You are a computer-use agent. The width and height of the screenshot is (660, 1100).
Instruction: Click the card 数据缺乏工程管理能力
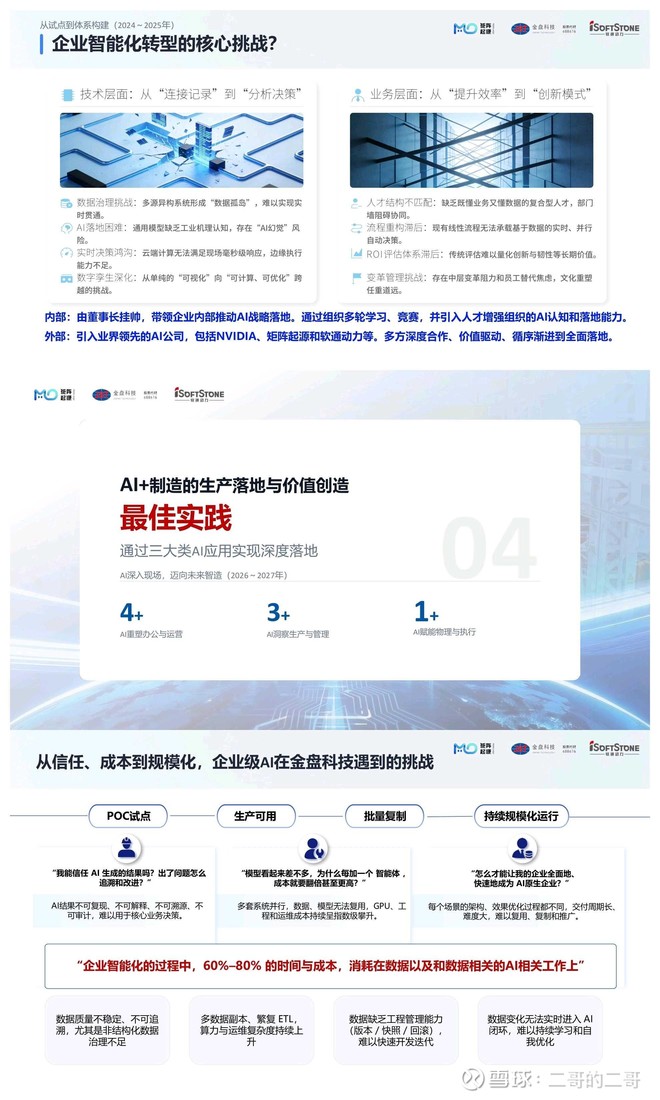pyautogui.click(x=396, y=1030)
